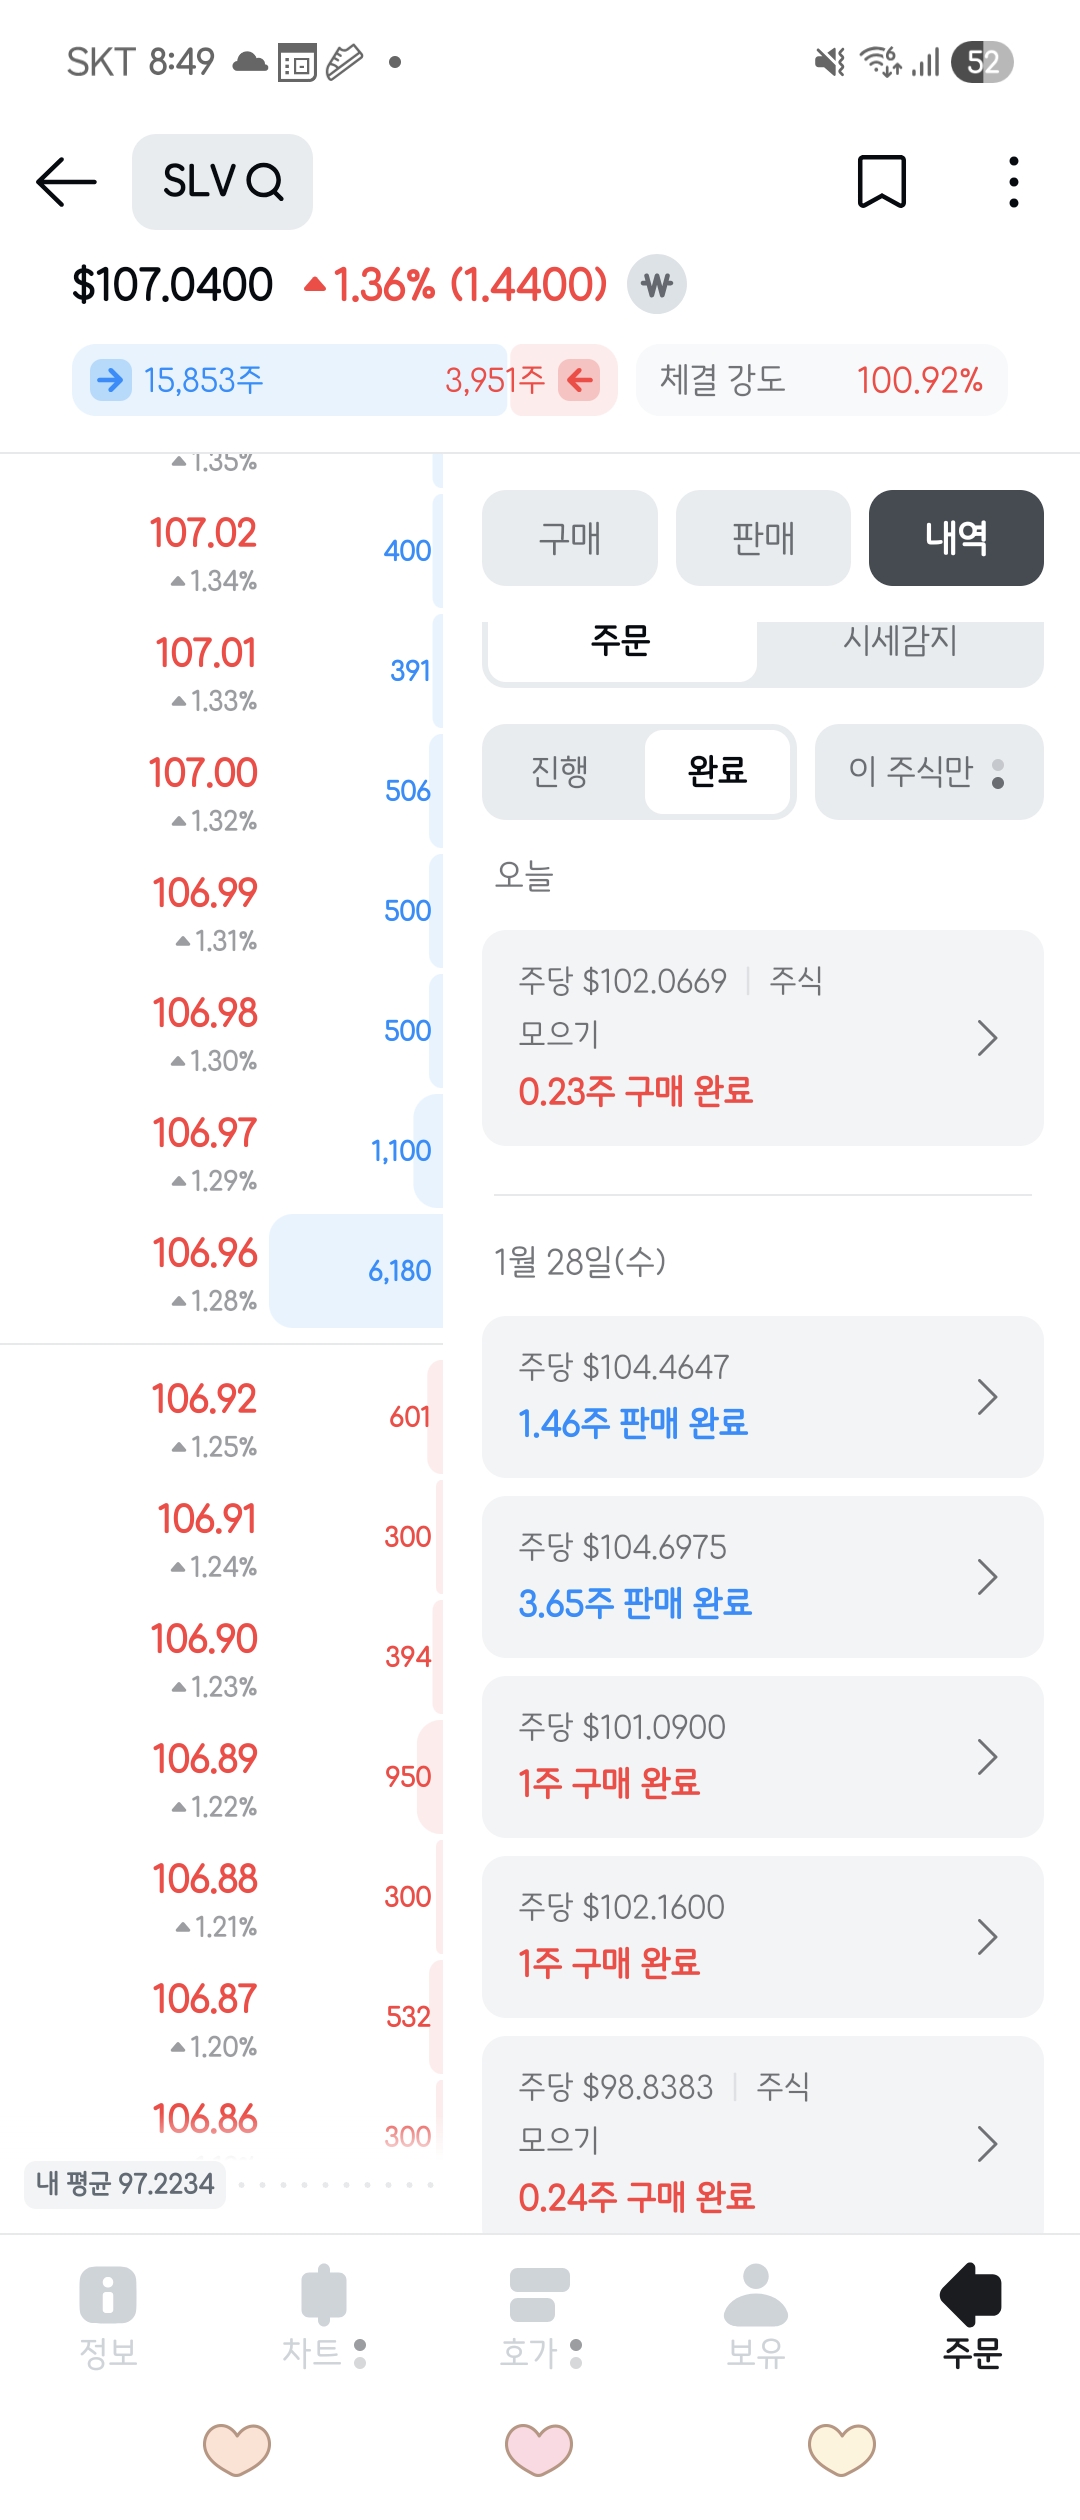1080x2520 pixels.
Task: Tap the won currency toggle icon
Action: pos(656,285)
